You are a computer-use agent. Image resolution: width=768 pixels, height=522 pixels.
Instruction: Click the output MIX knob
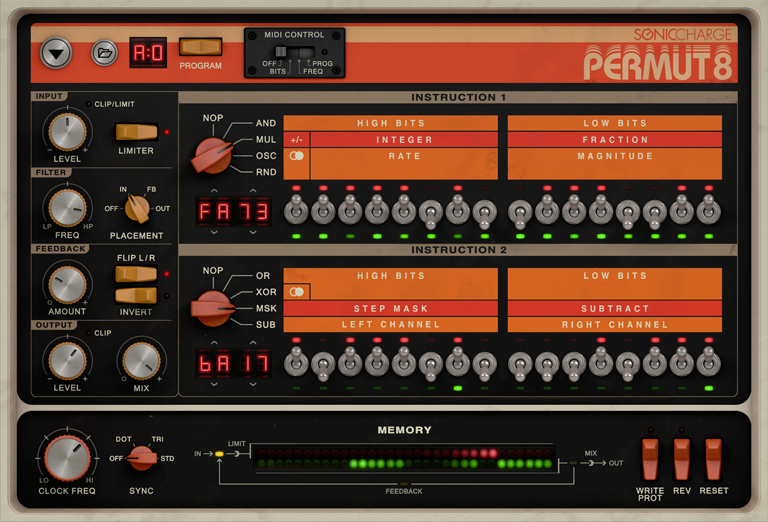[x=143, y=360]
